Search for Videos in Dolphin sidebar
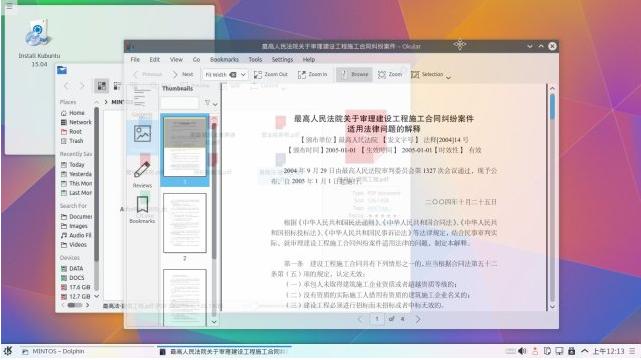Viewport: 641px width, 360px height. [x=74, y=244]
